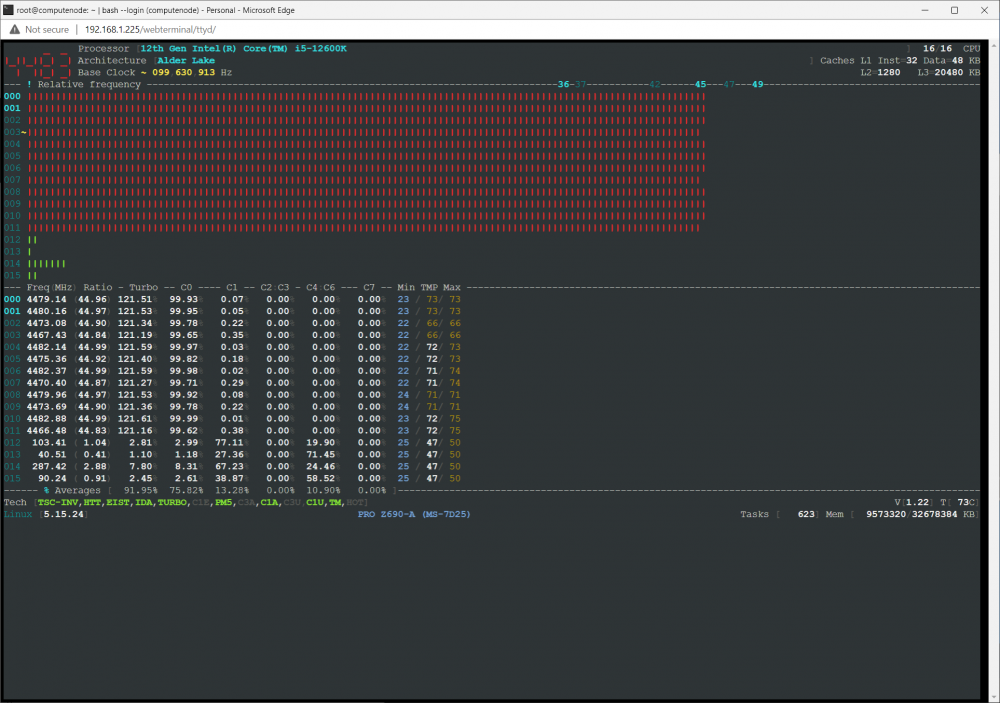Click the scrollbar up arrow
This screenshot has height=703, width=1000.
click(x=993, y=46)
